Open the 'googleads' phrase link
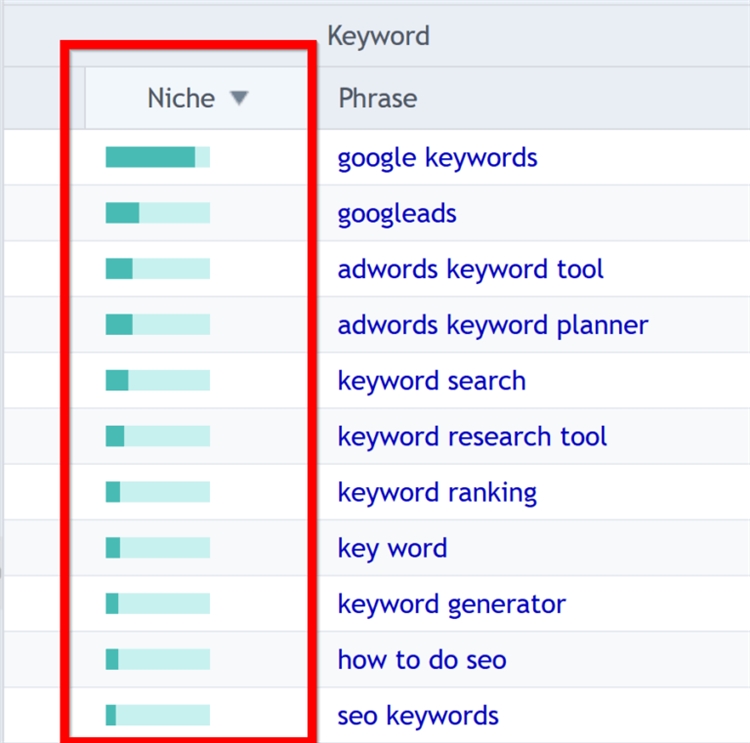Image resolution: width=750 pixels, height=743 pixels. click(x=397, y=214)
